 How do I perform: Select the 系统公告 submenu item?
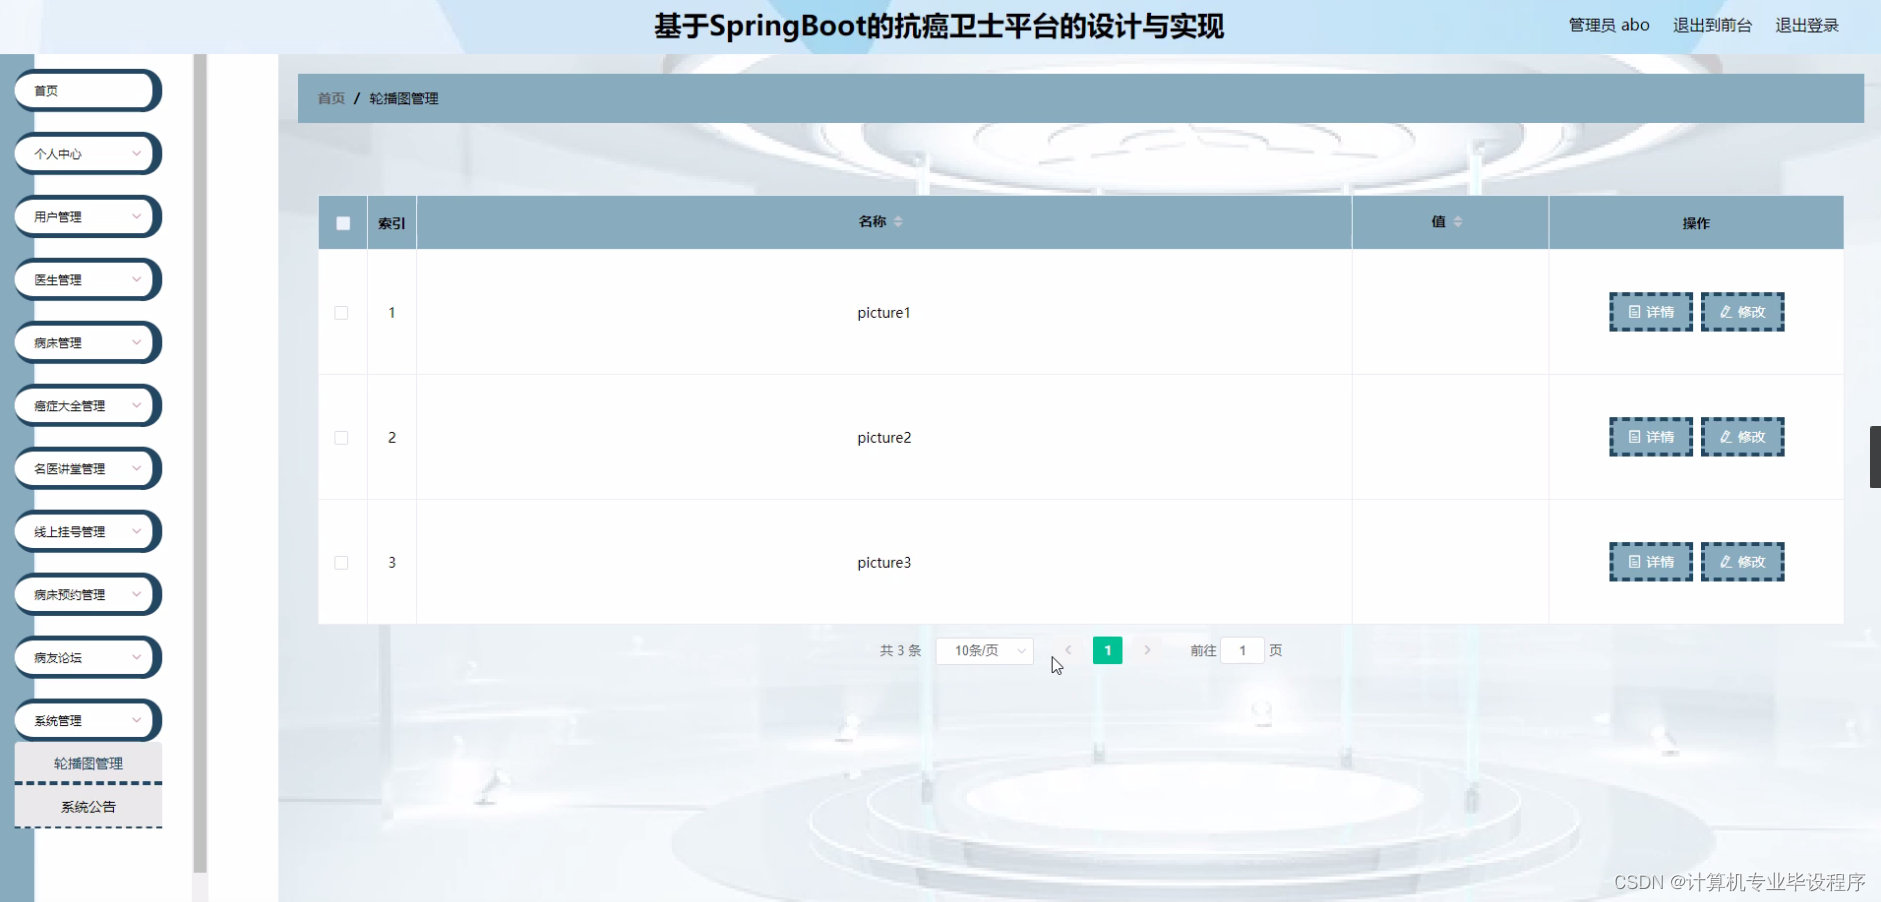[88, 806]
